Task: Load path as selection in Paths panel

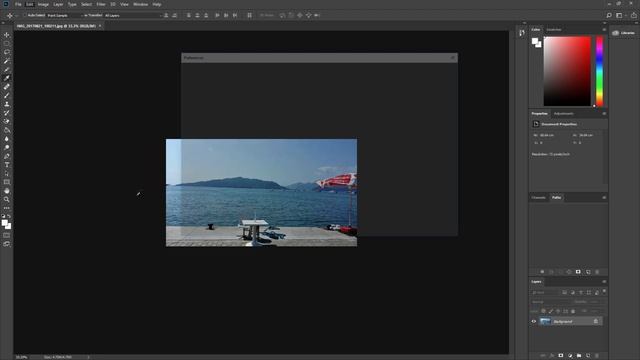Action: pos(560,272)
